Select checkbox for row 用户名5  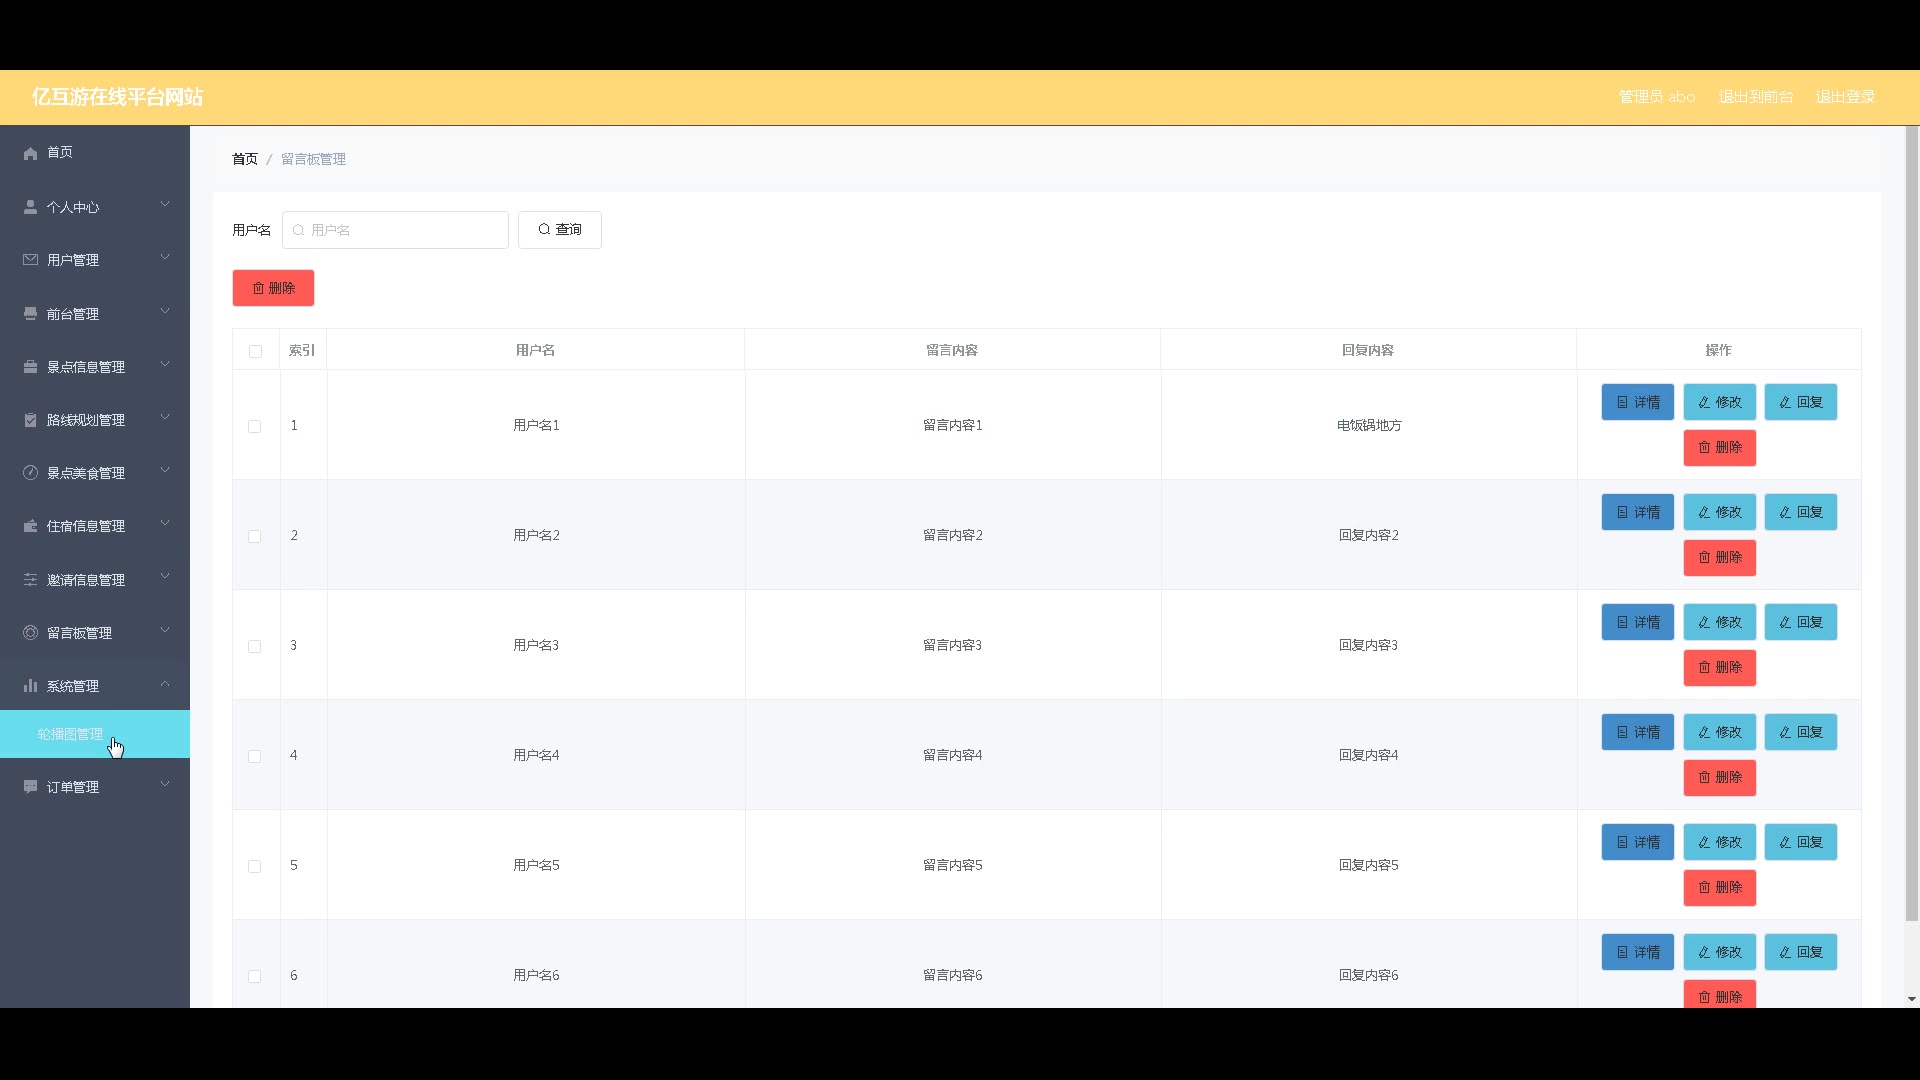[255, 866]
